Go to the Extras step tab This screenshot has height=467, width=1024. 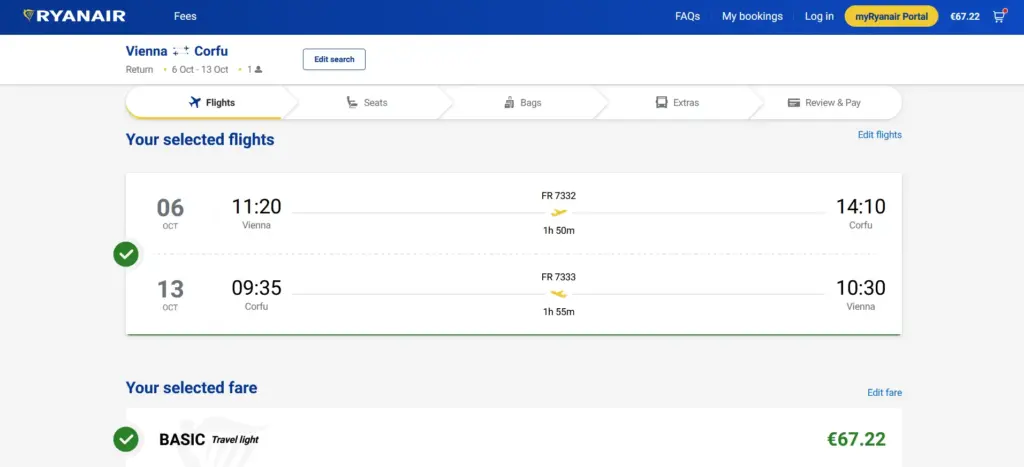pyautogui.click(x=677, y=103)
